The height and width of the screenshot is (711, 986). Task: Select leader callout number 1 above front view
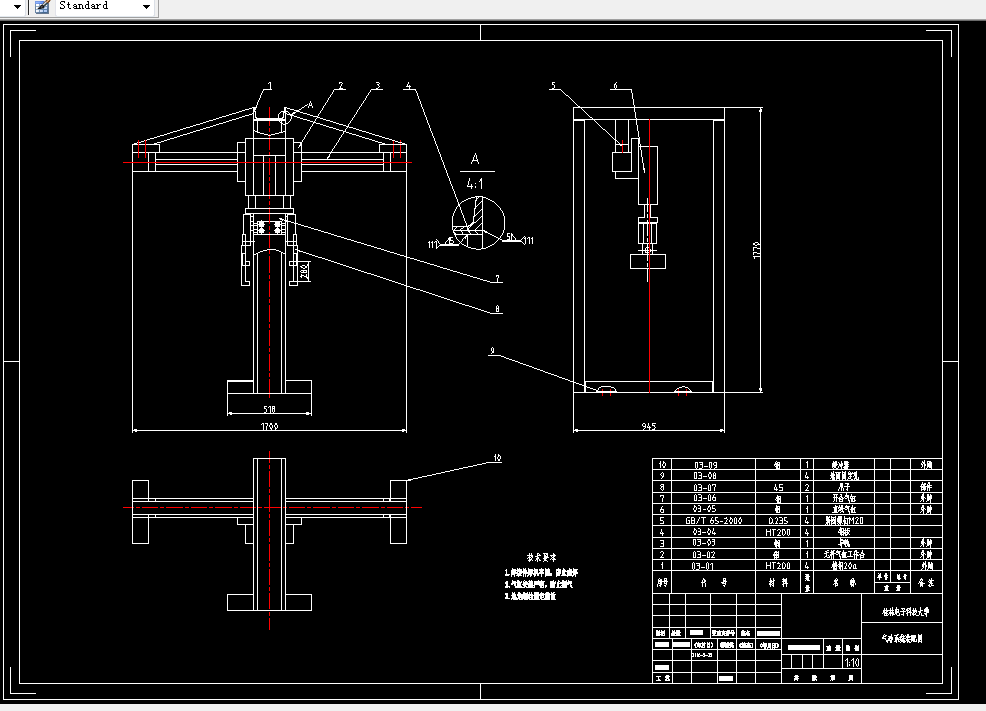click(270, 85)
